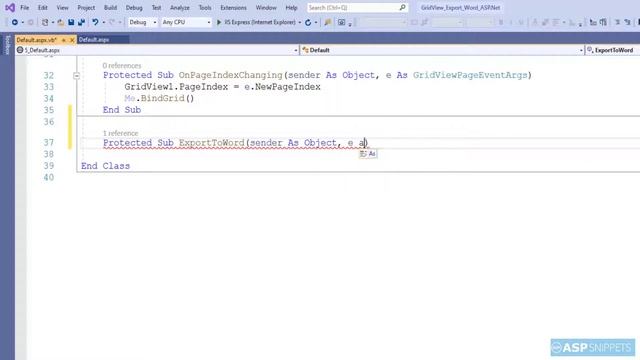The height and width of the screenshot is (360, 640).
Task: Click 'Me.BindGrid()' on line 34
Action: coord(159,98)
